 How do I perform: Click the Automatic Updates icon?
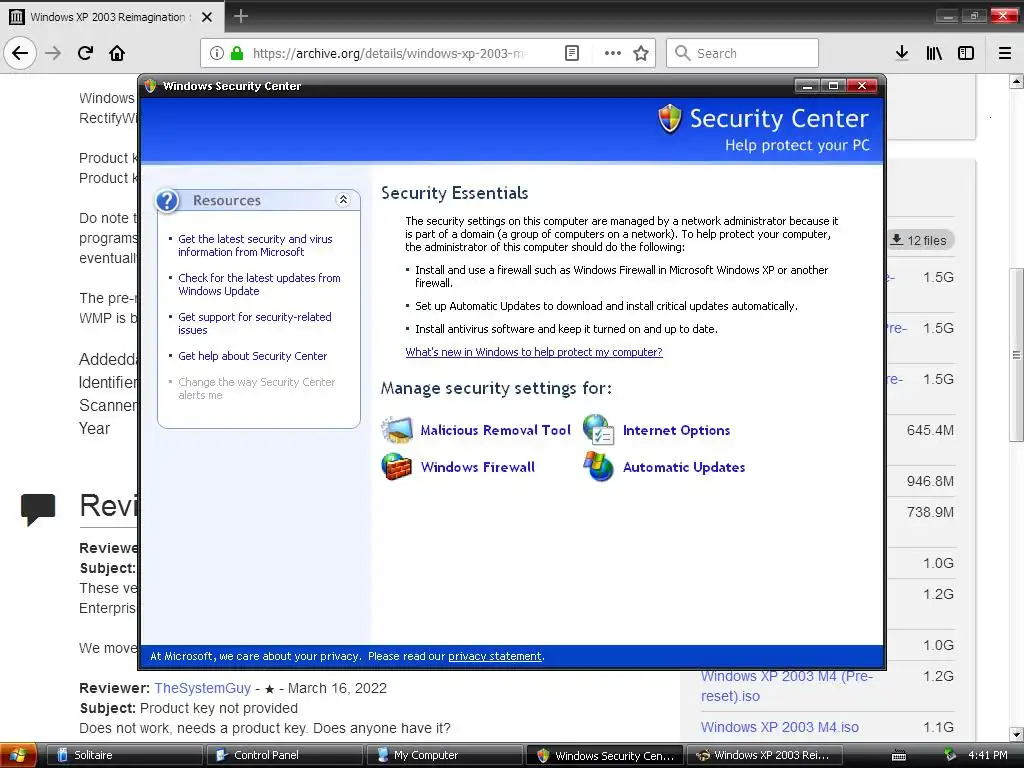[x=599, y=467]
